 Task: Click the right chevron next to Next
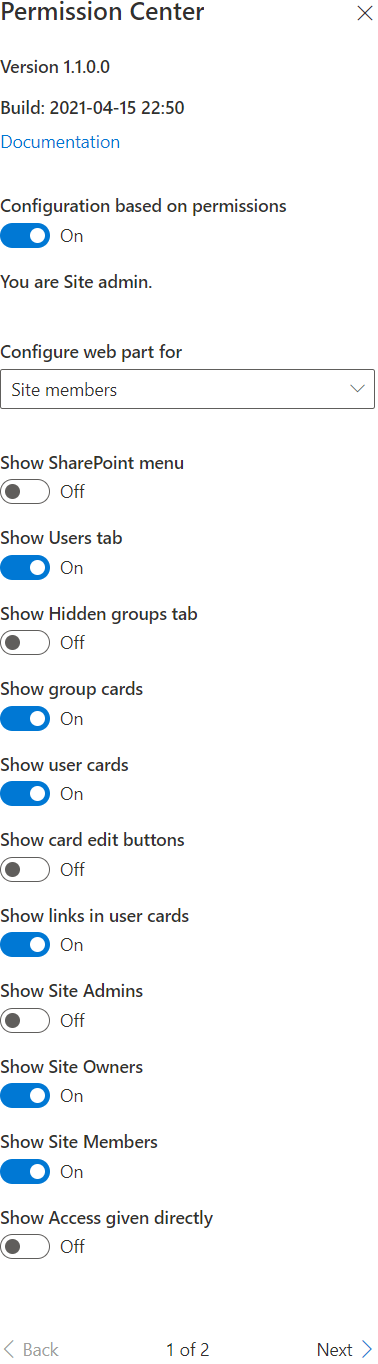(367, 1350)
